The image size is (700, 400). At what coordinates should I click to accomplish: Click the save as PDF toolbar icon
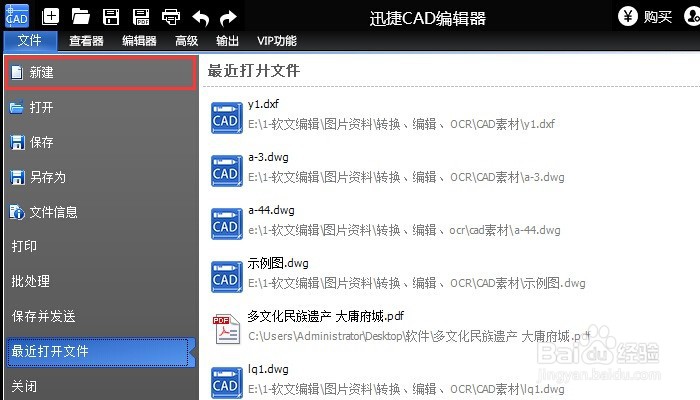[141, 17]
